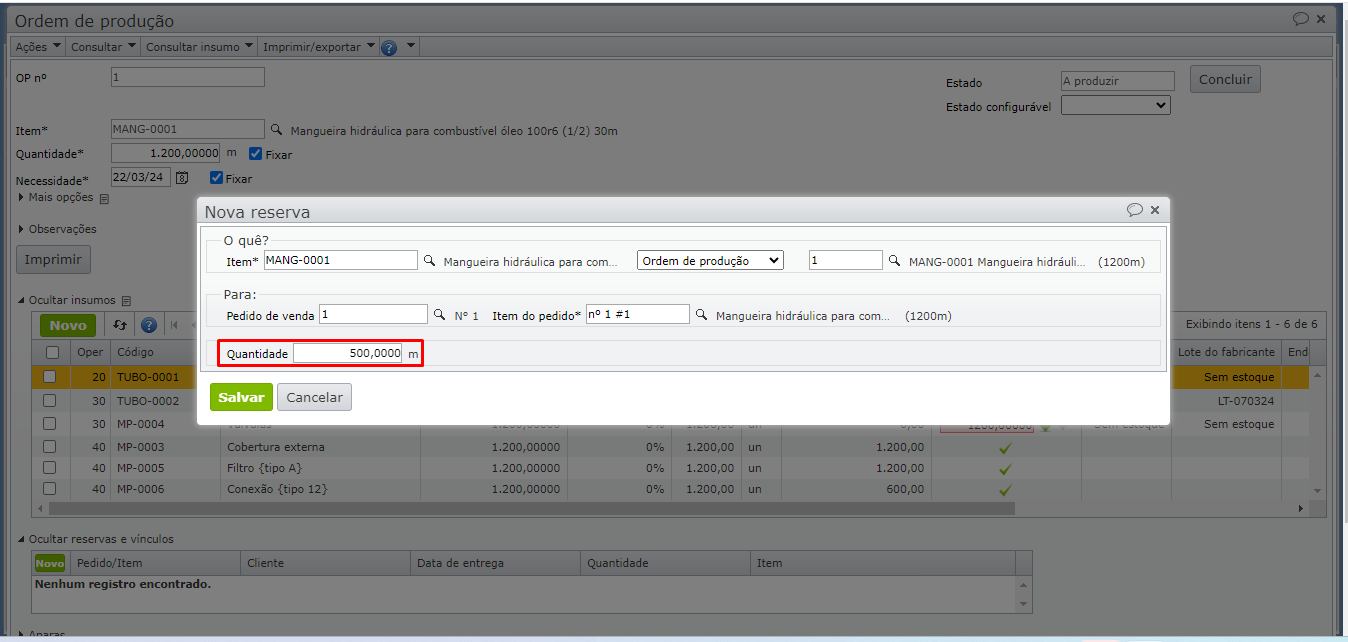Check the MP-0003 row checkbox

(x=50, y=447)
